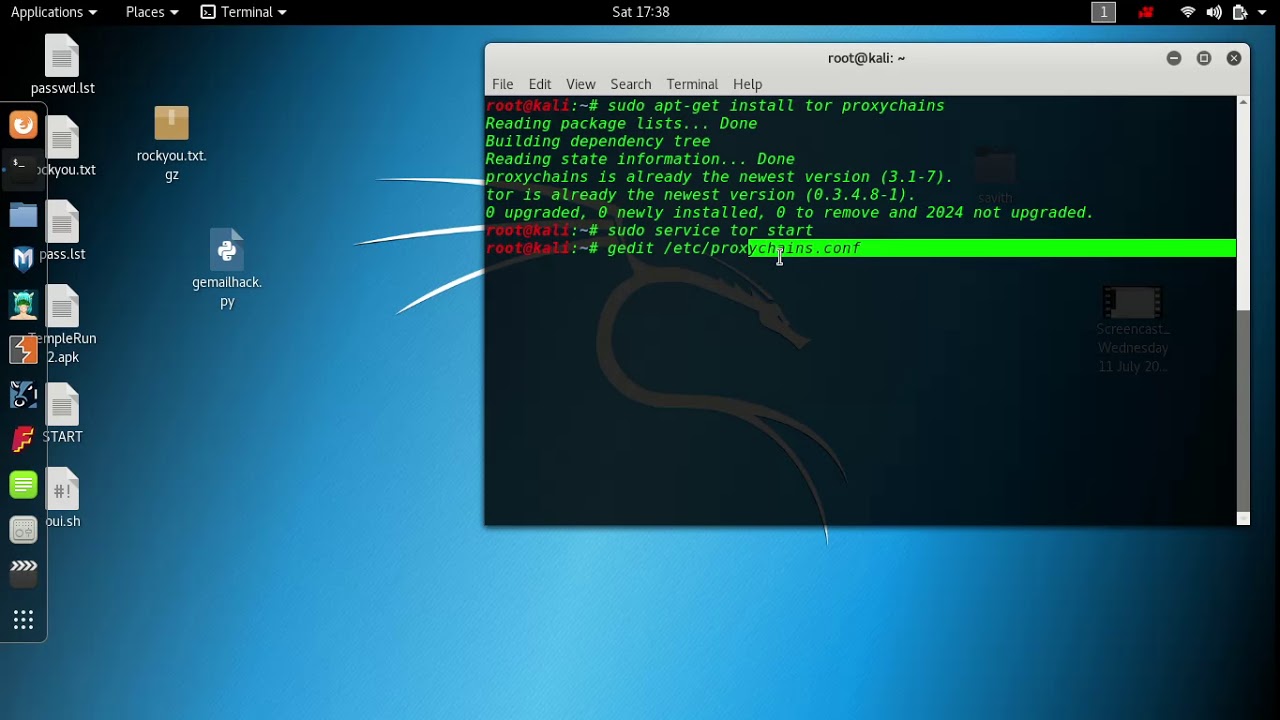This screenshot has width=1280, height=720.
Task: Open the Edit menu in terminal
Action: 540,84
